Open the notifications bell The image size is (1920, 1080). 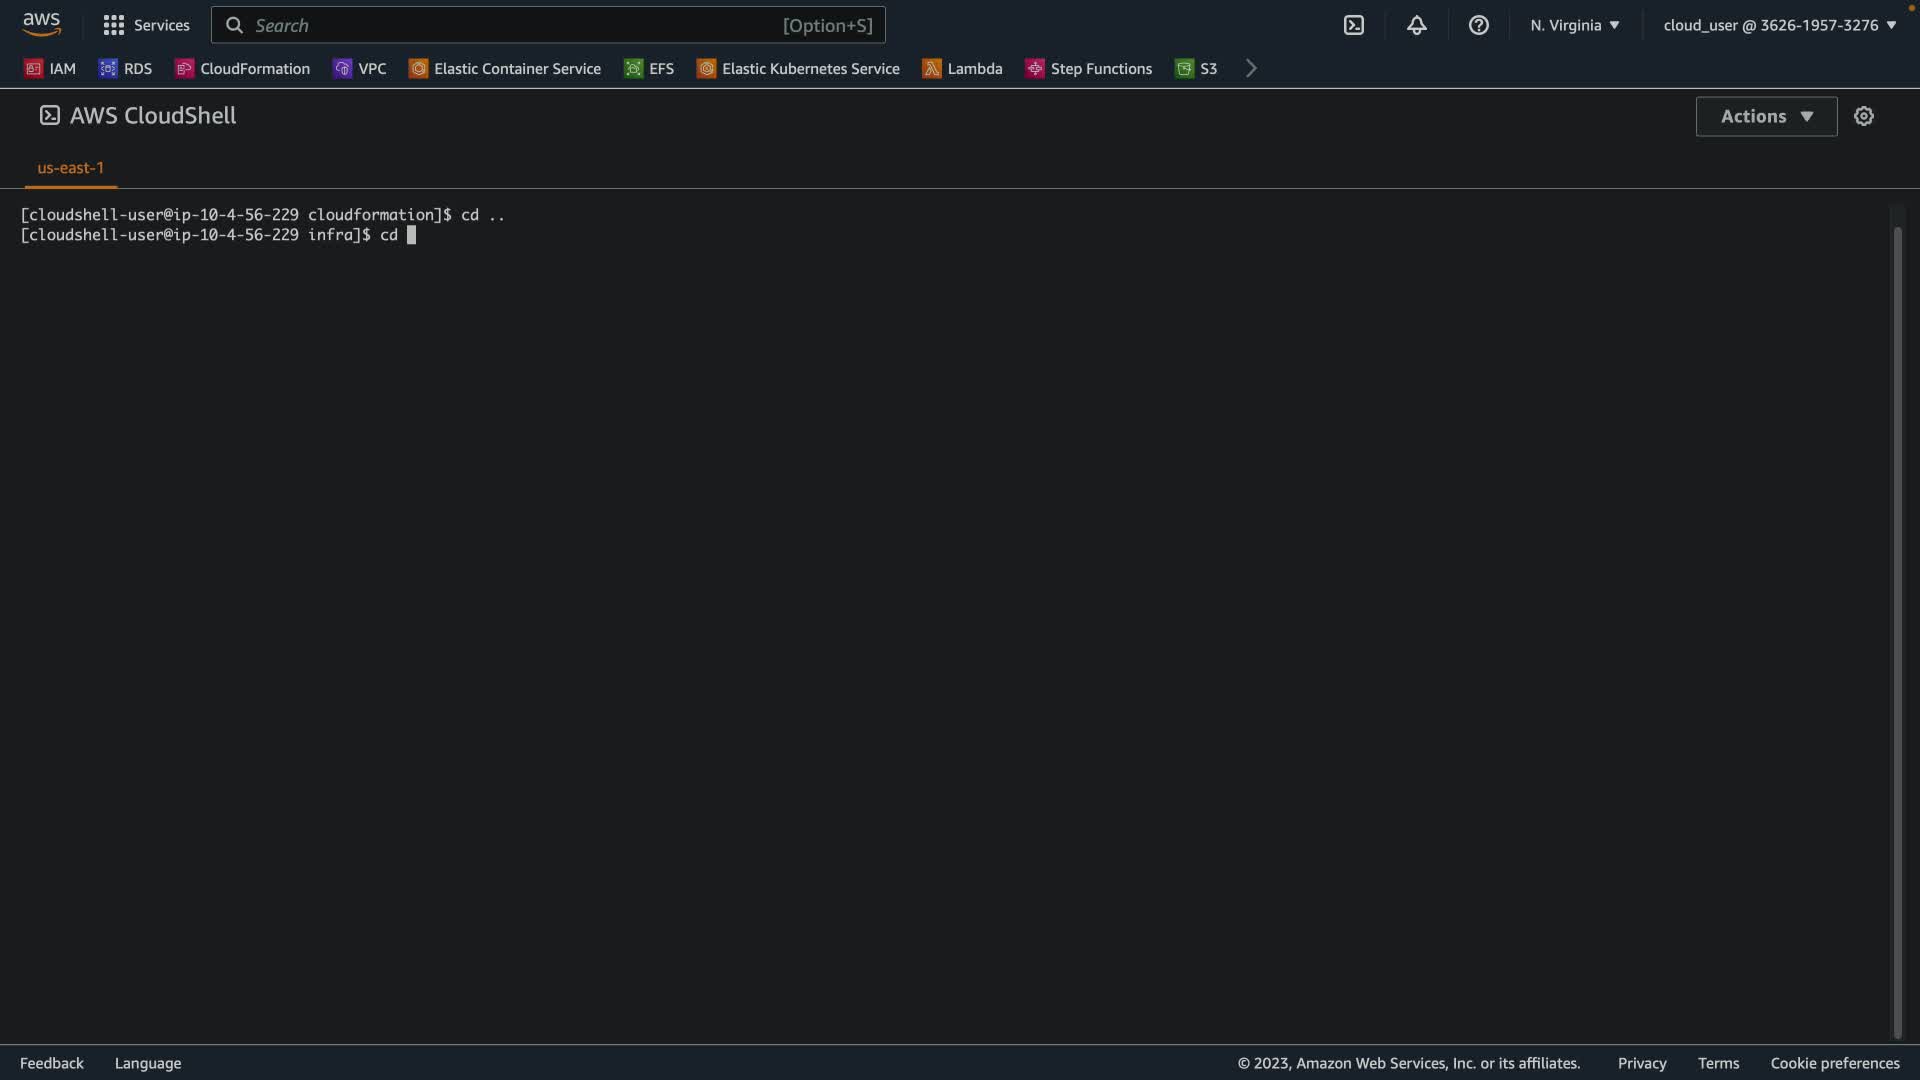click(x=1416, y=25)
